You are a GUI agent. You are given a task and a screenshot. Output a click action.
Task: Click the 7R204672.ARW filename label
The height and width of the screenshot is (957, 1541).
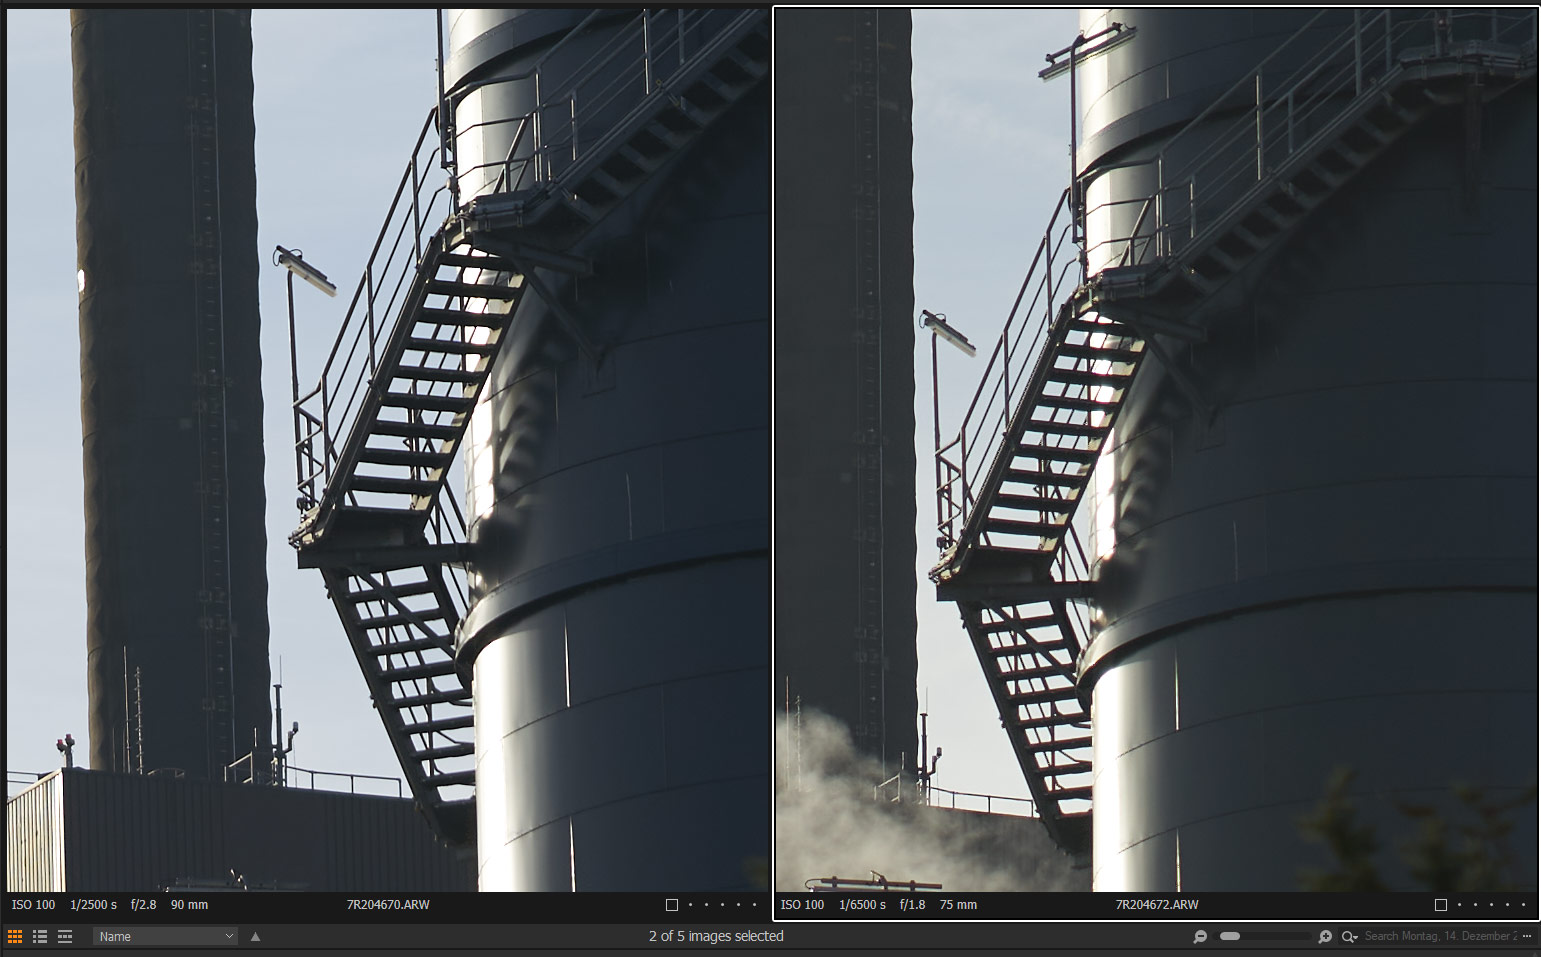point(1157,905)
